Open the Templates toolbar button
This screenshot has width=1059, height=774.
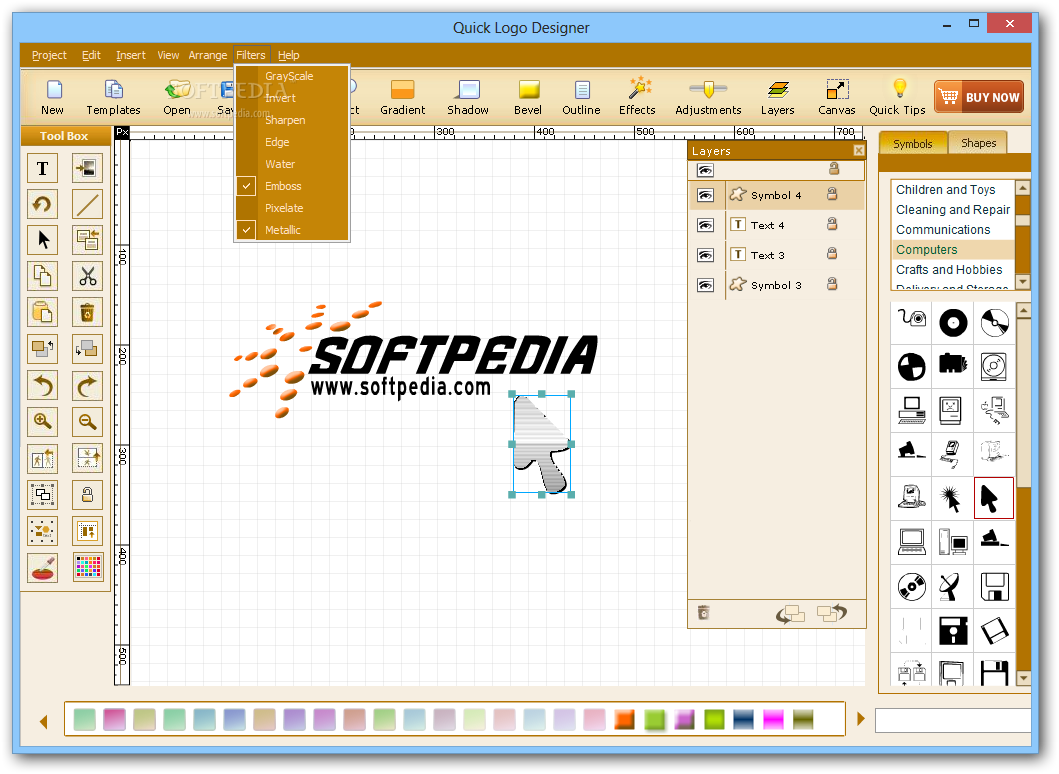pyautogui.click(x=113, y=97)
